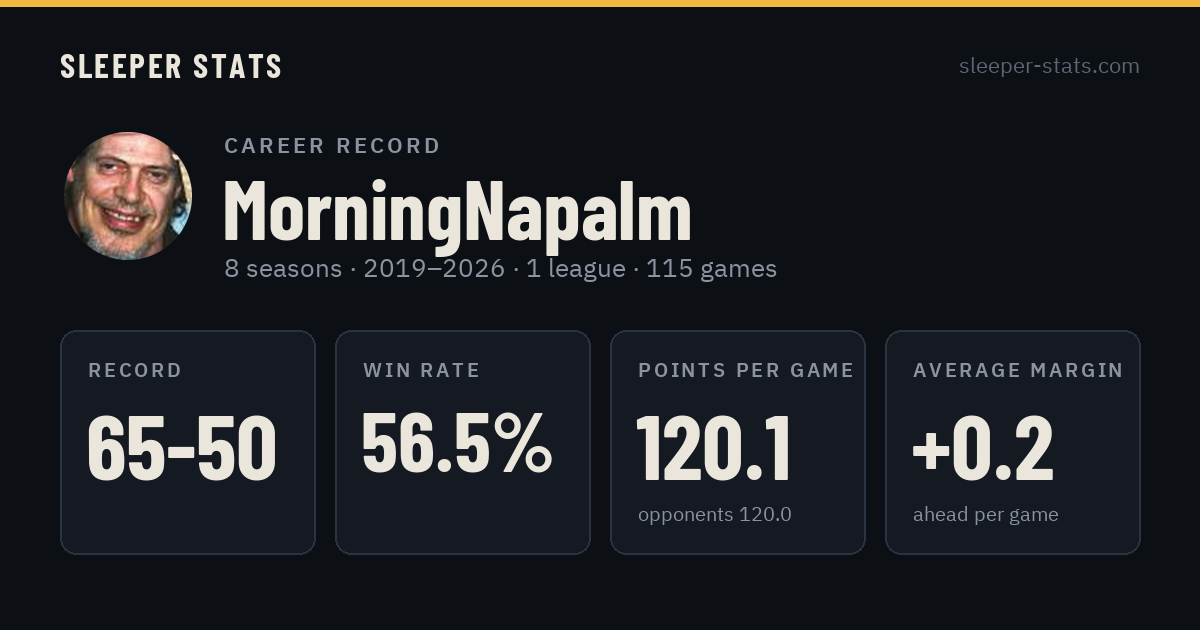
Task: Click the CAREER RECORD label
Action: click(332, 146)
